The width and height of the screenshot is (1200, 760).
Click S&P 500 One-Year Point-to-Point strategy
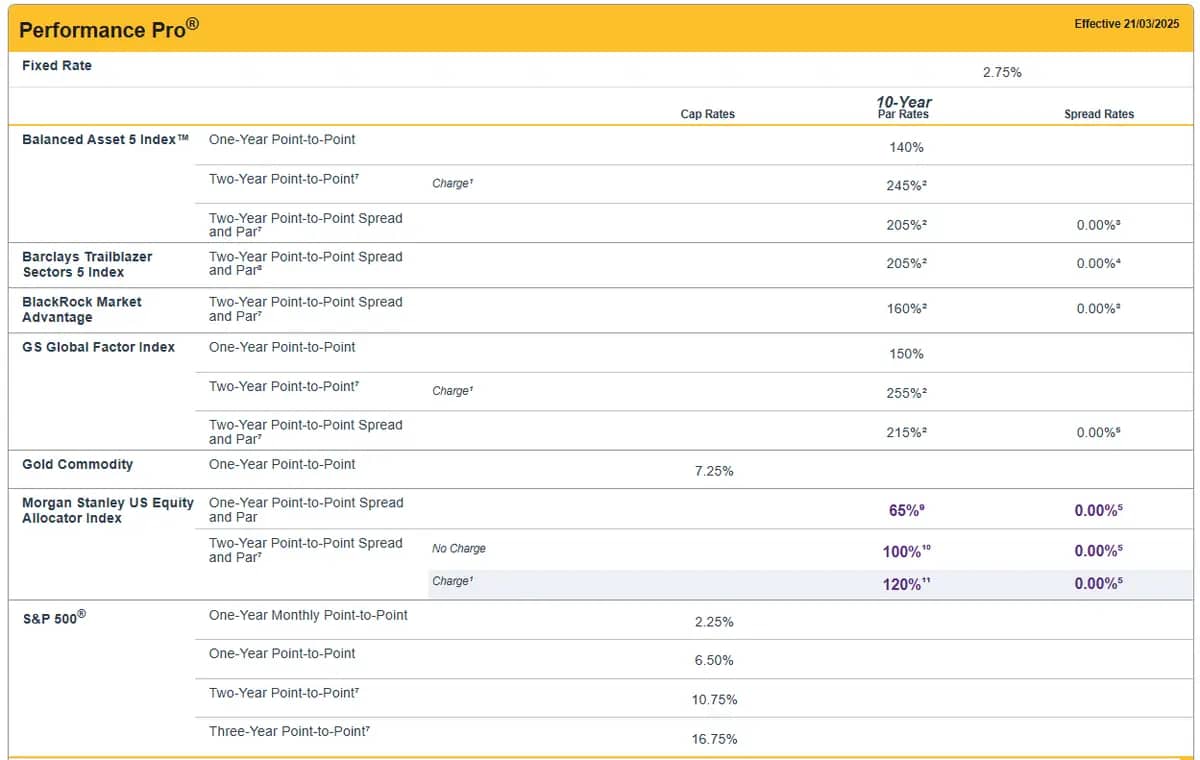click(x=282, y=654)
